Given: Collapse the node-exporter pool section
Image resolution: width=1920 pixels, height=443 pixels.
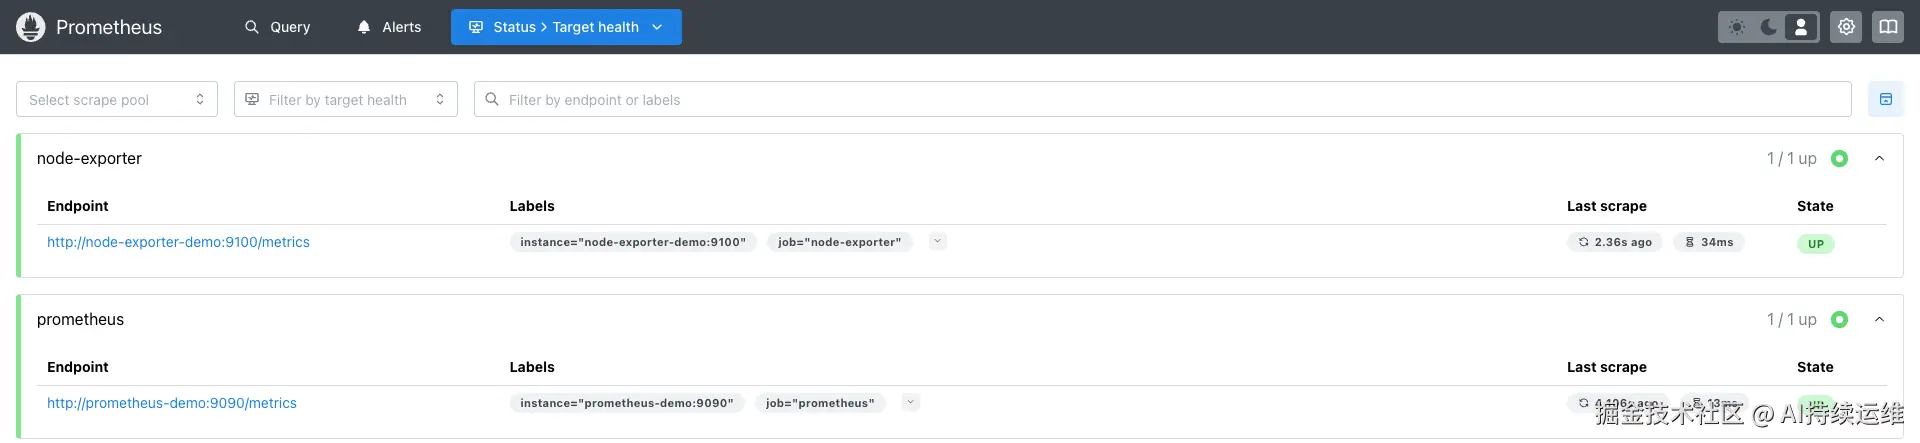Looking at the screenshot, I should pos(1879,159).
